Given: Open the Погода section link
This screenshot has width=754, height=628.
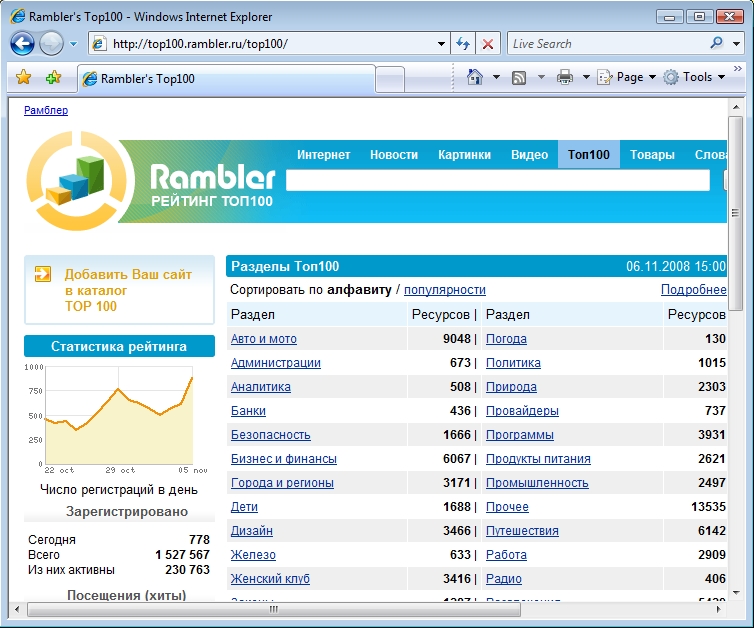Looking at the screenshot, I should pyautogui.click(x=506, y=339).
